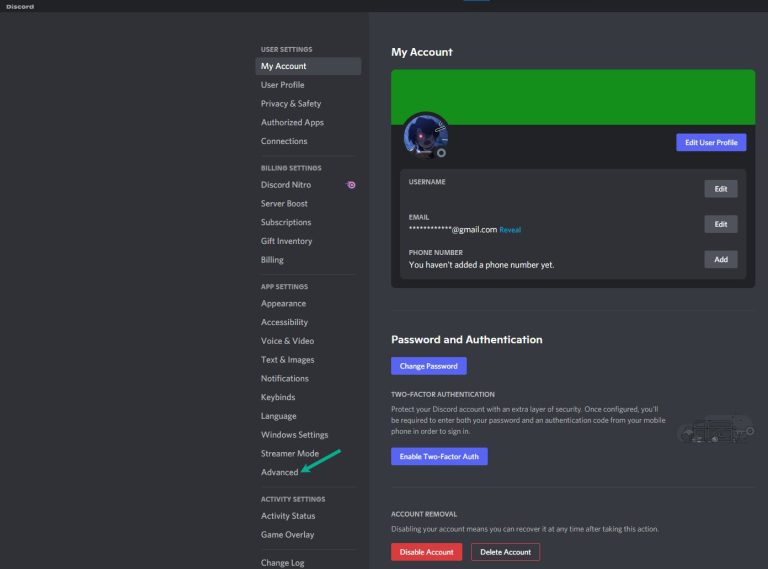Go to Streamer Mode settings
768x569 pixels.
coord(289,453)
